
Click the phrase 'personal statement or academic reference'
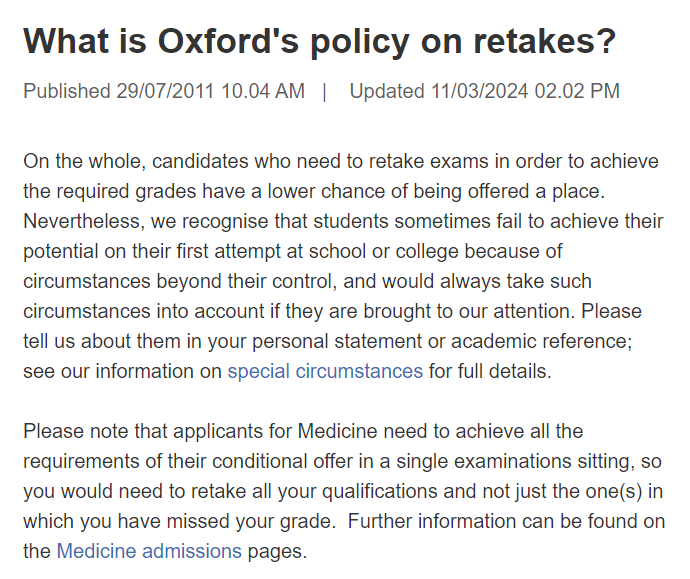[442, 341]
